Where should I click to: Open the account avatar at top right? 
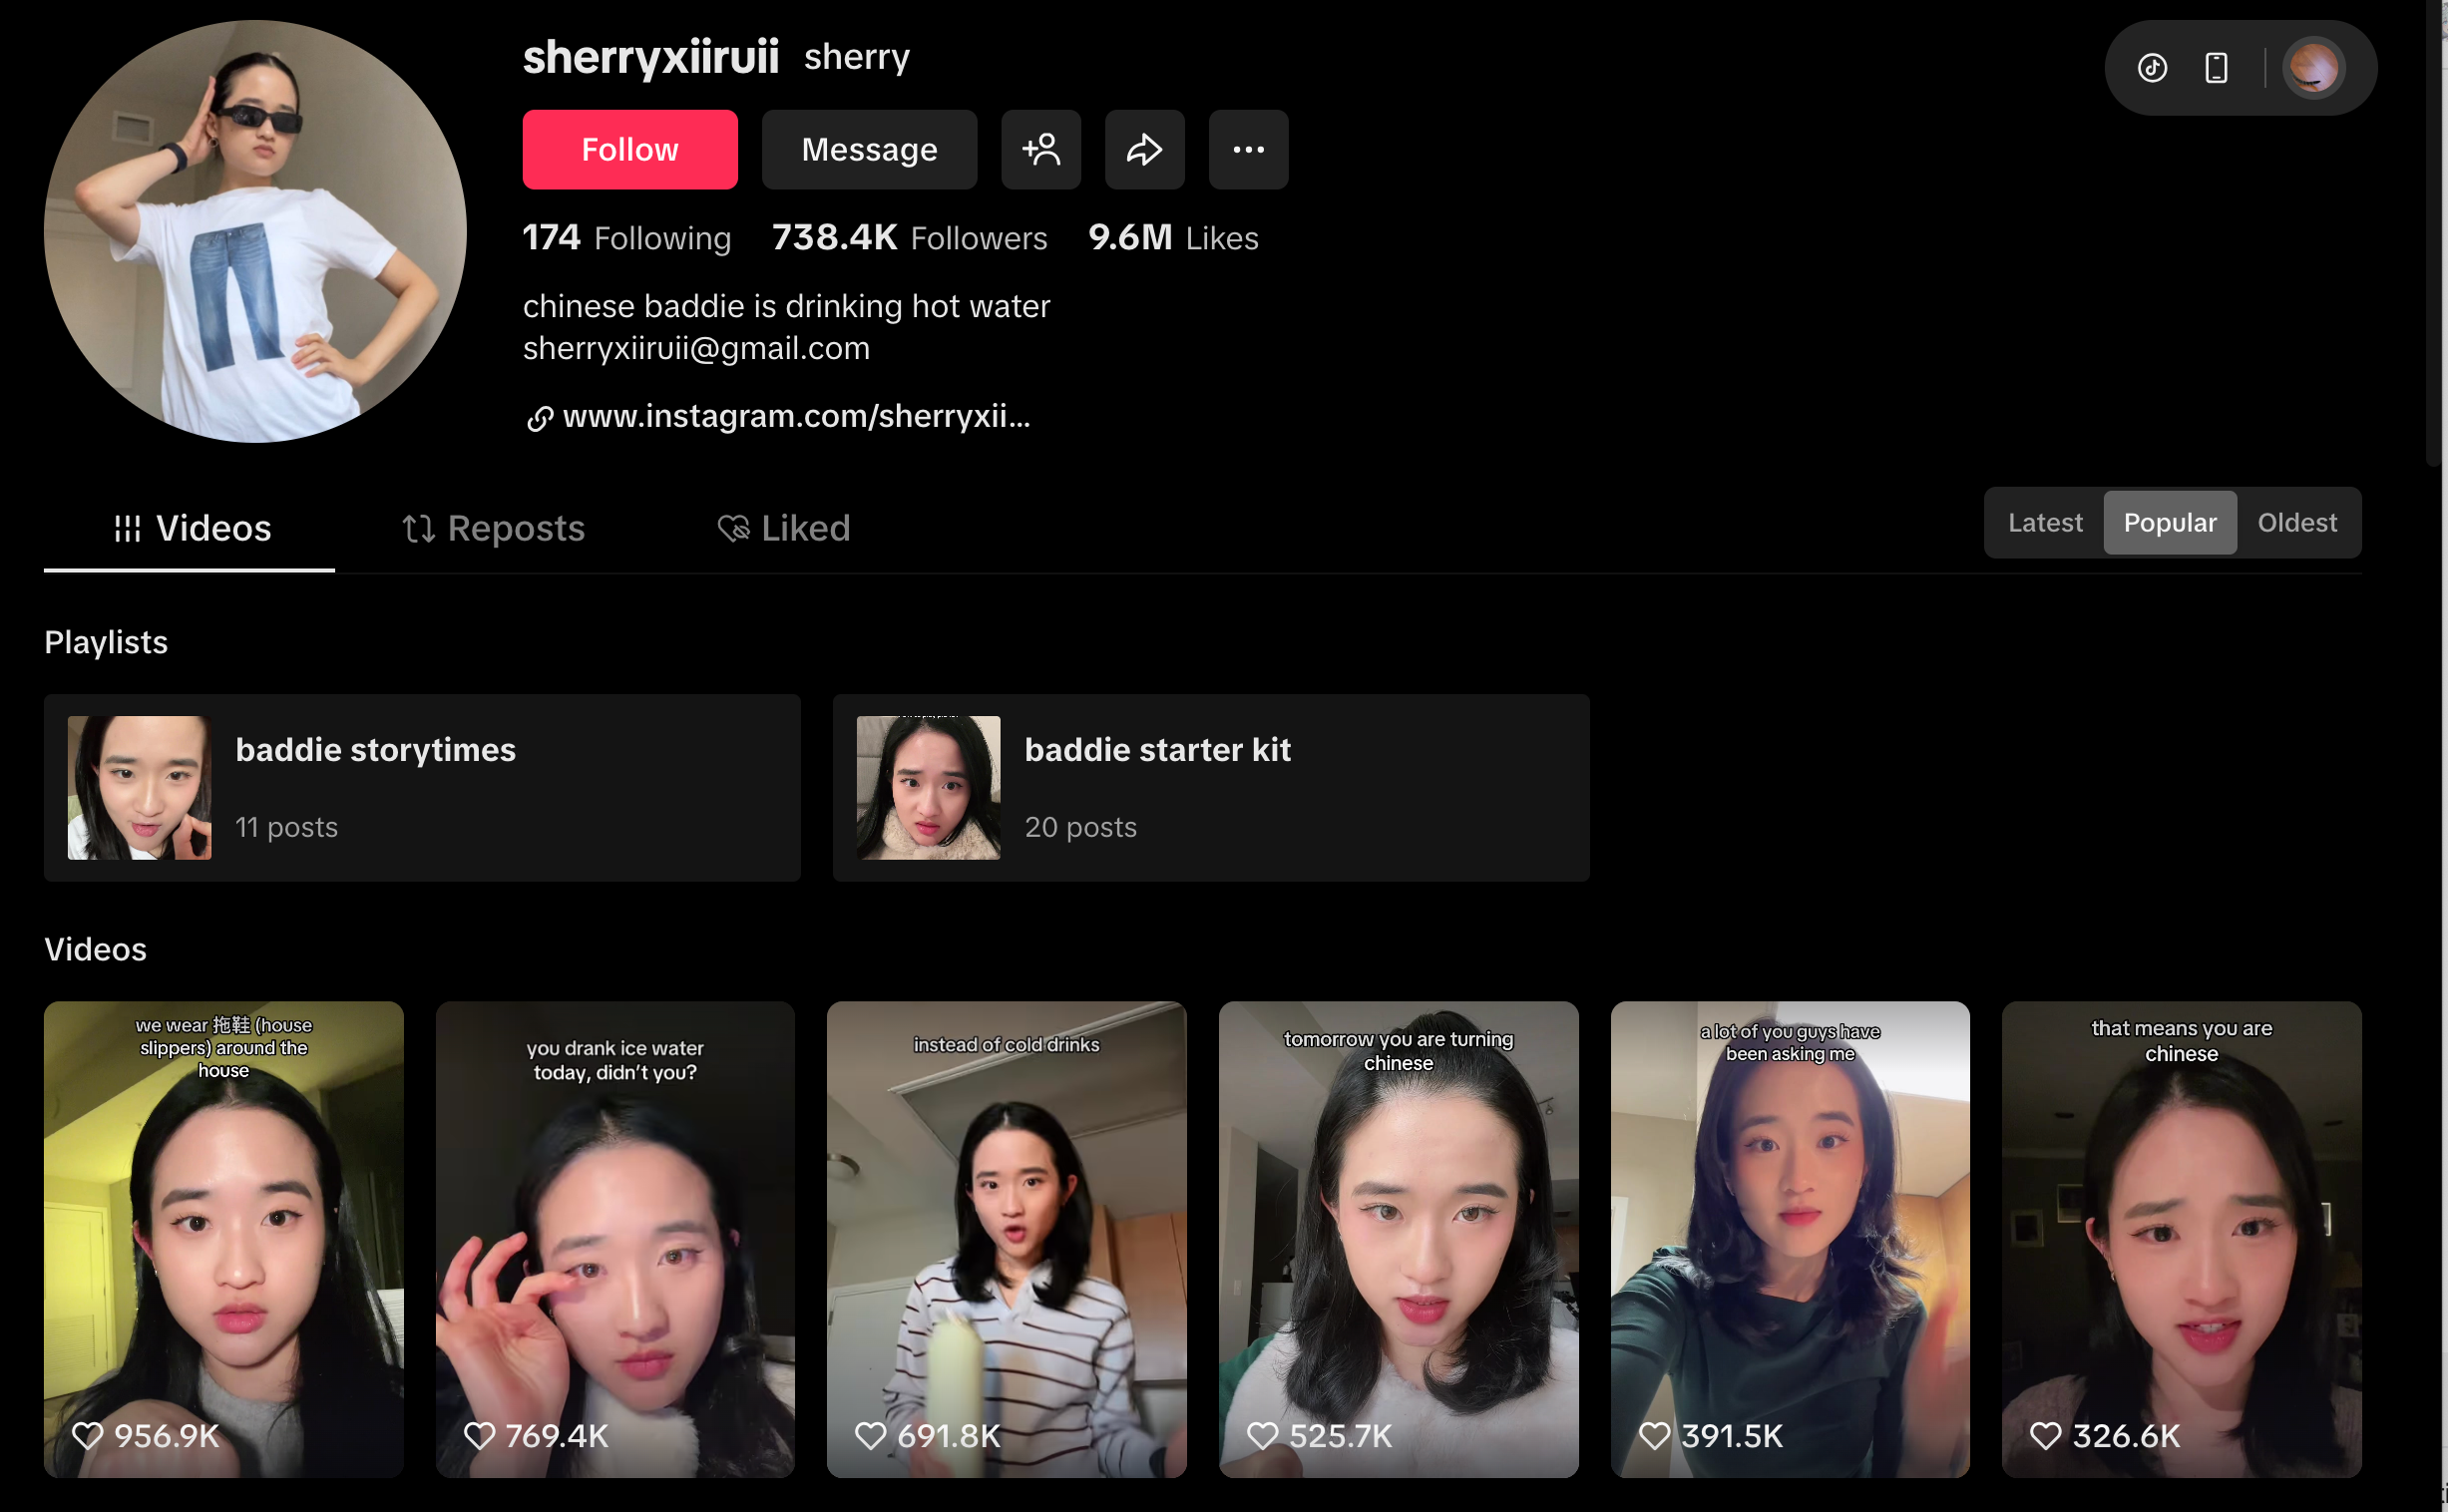(x=2313, y=68)
